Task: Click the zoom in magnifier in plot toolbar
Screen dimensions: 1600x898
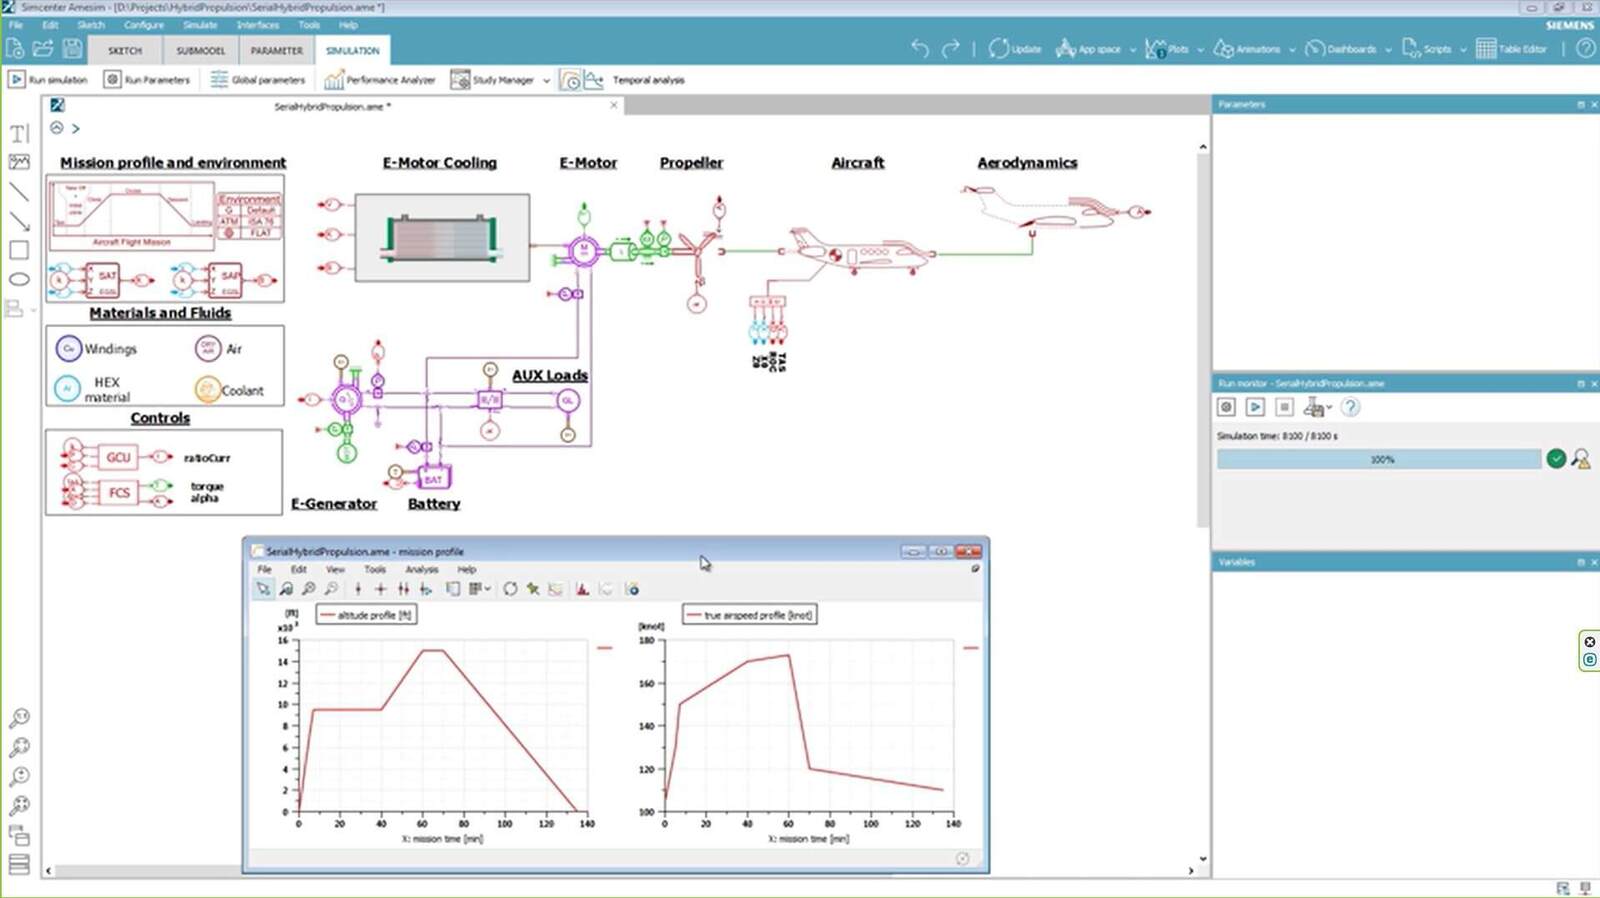Action: 309,589
